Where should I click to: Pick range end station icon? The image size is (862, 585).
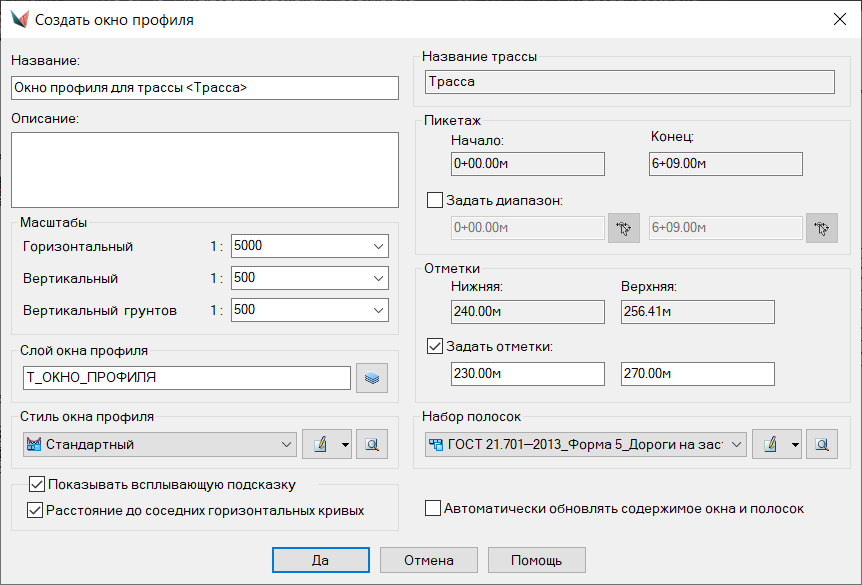(x=821, y=229)
